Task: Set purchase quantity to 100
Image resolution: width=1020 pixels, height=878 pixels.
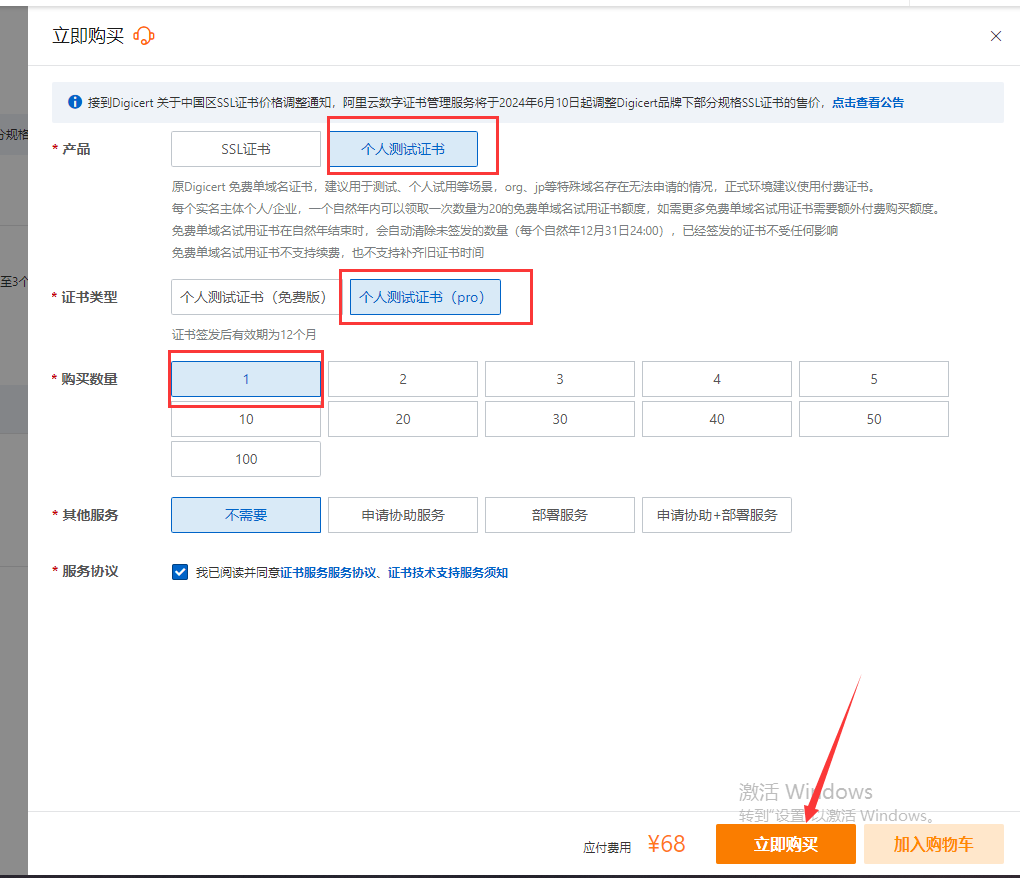Action: pos(246,459)
